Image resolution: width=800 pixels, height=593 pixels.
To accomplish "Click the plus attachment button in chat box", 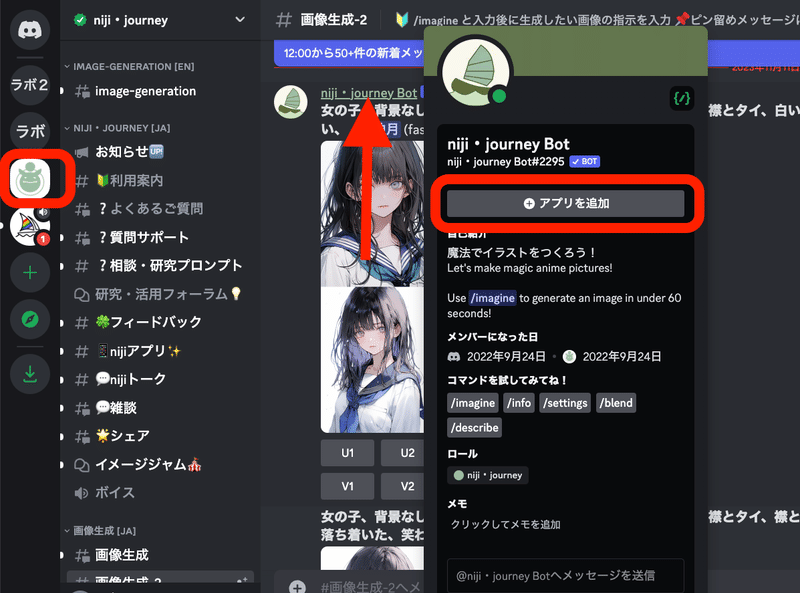I will click(297, 586).
